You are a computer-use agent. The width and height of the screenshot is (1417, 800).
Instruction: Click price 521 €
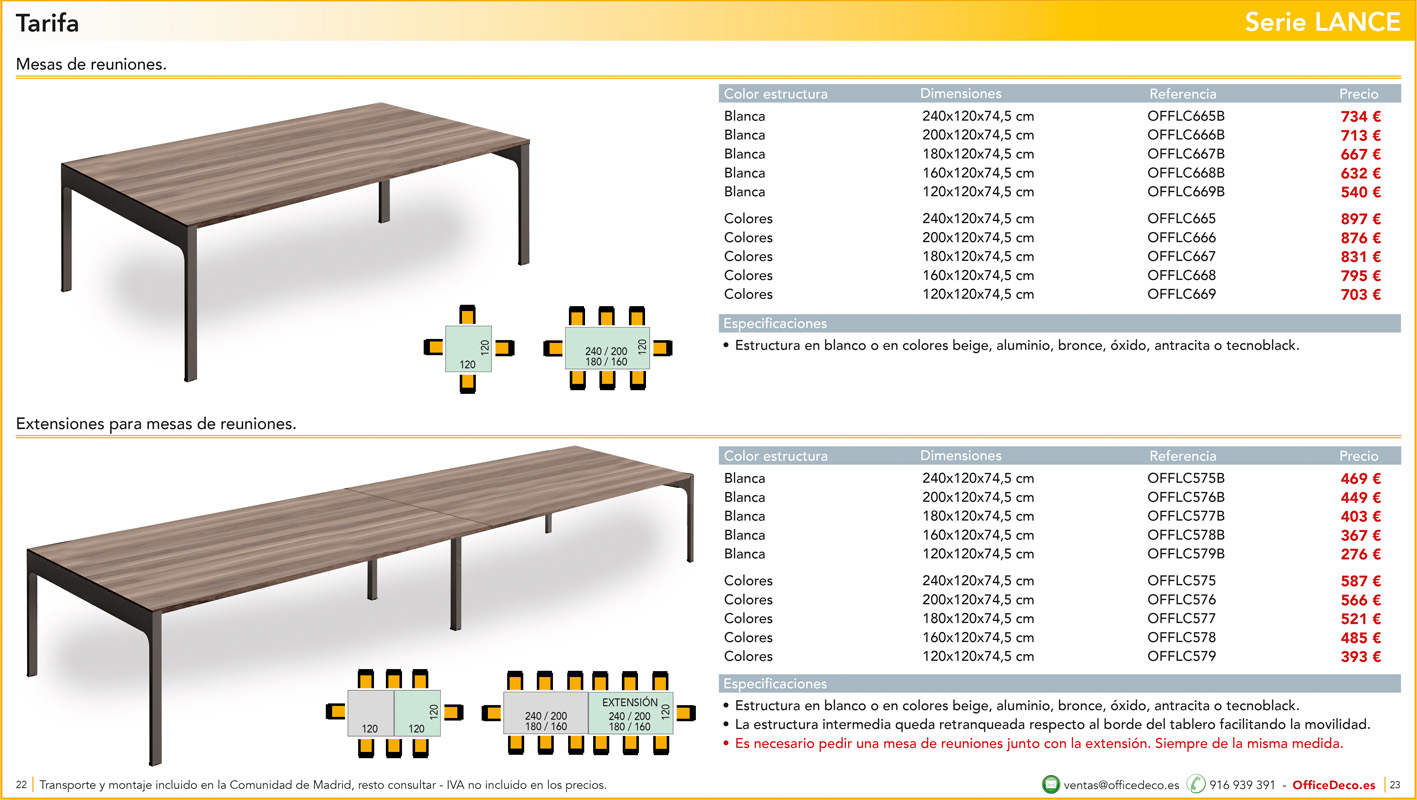[1361, 619]
